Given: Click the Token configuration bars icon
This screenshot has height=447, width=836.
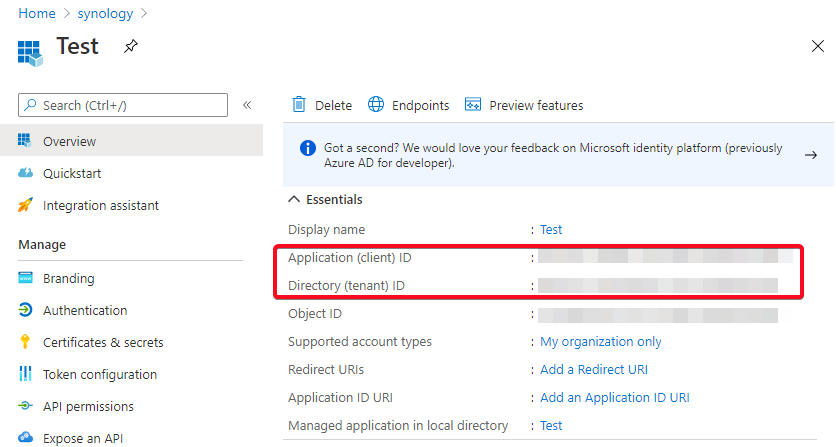Looking at the screenshot, I should click(x=25, y=373).
